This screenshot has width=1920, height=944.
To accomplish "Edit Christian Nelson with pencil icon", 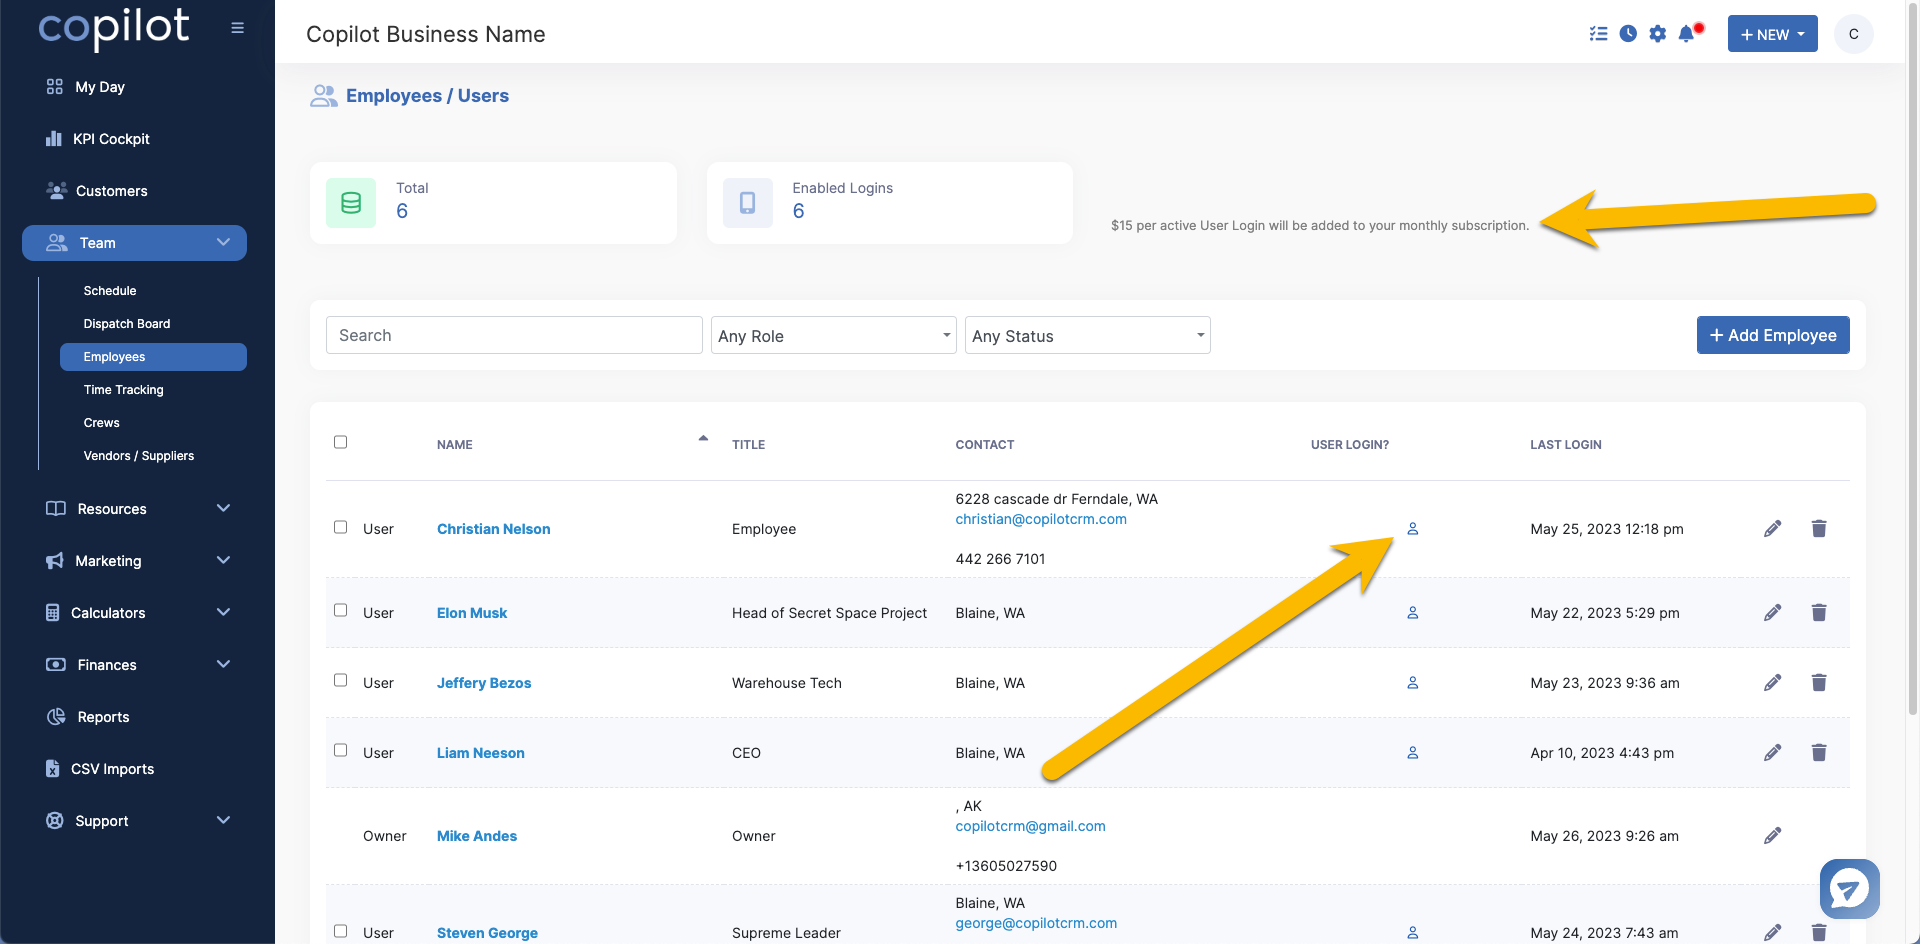I will pyautogui.click(x=1772, y=529).
